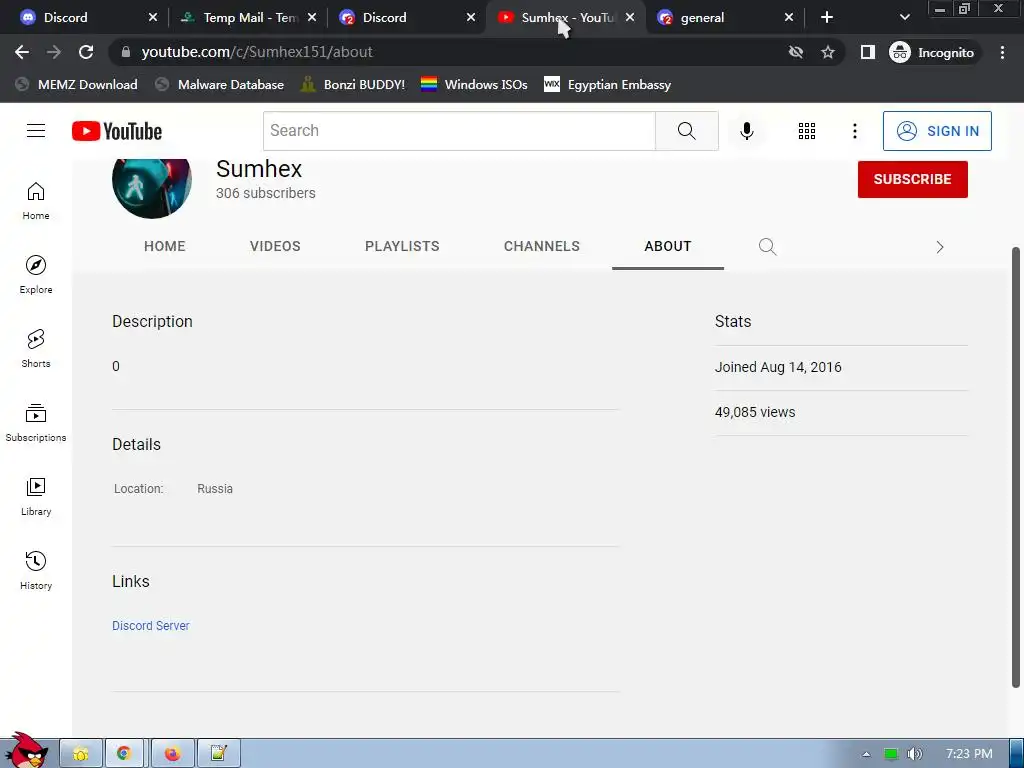The height and width of the screenshot is (768, 1024).
Task: Reload the page
Action: [x=86, y=52]
